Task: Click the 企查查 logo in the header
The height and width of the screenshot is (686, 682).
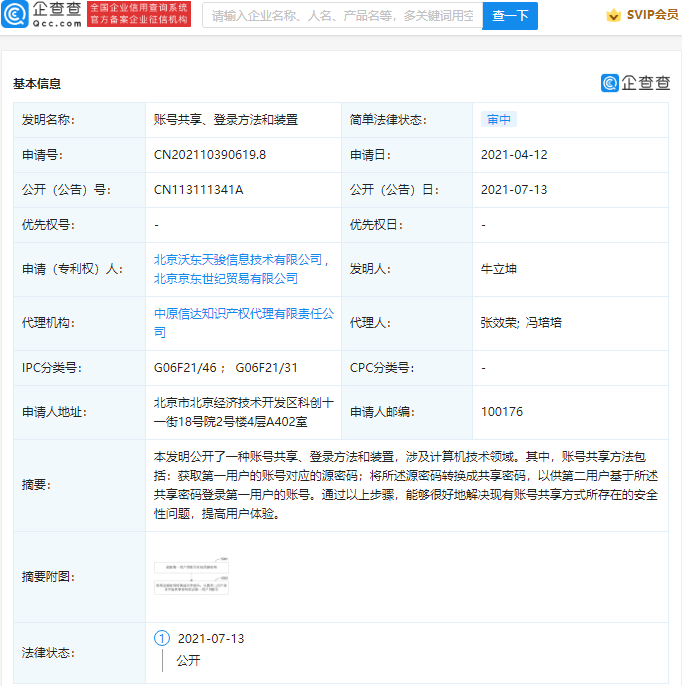Action: 42,14
